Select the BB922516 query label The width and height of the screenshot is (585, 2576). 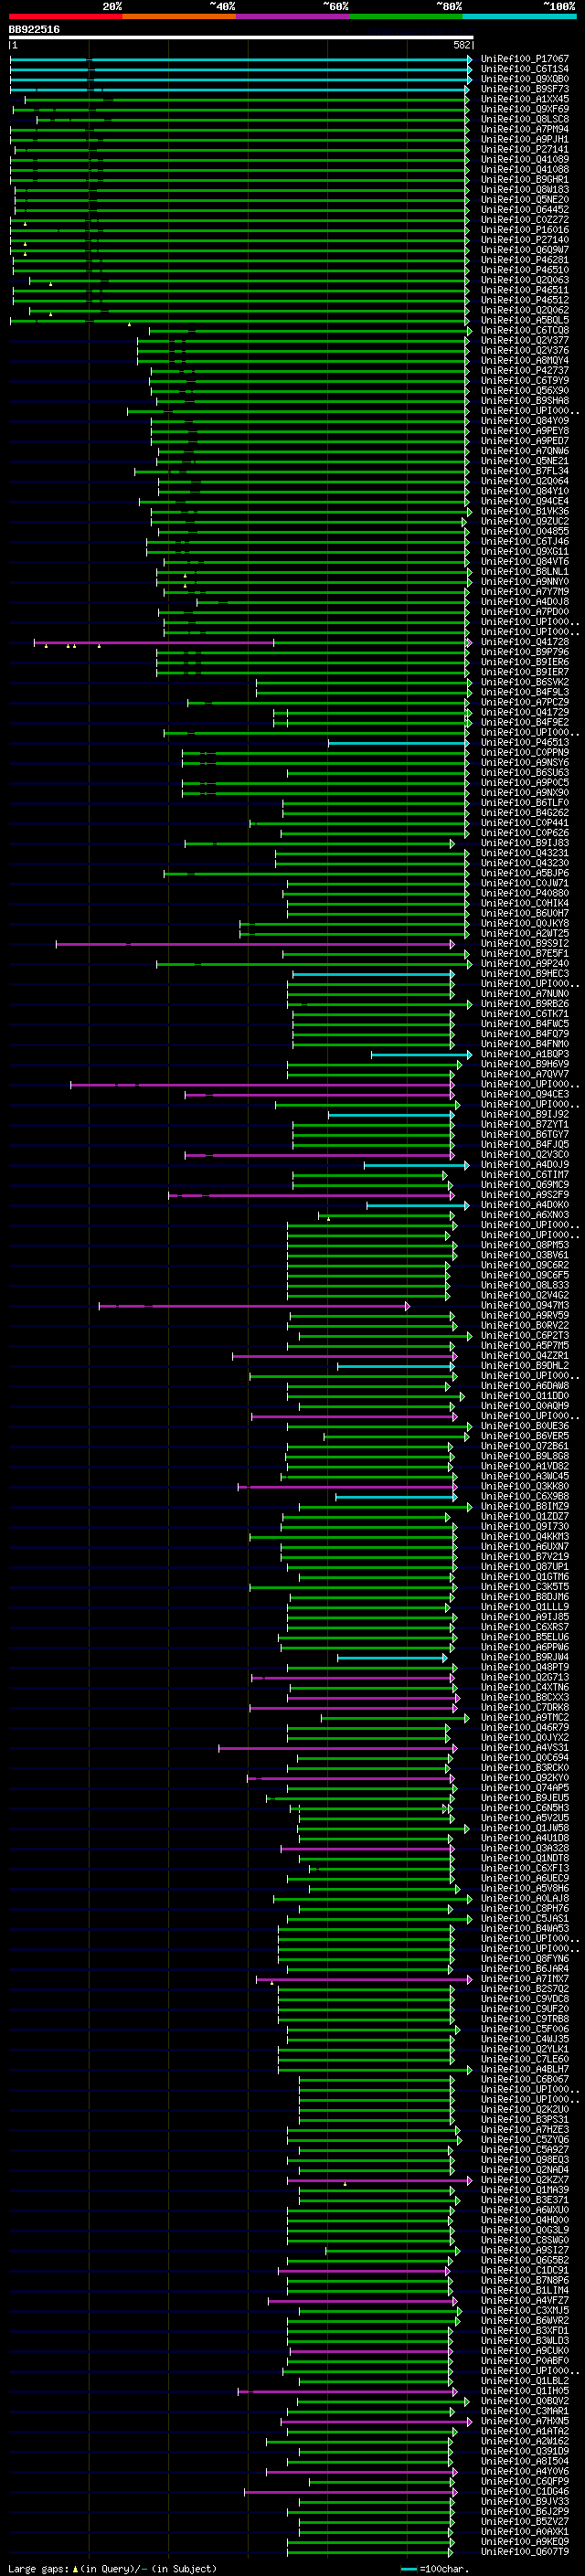pos(34,30)
